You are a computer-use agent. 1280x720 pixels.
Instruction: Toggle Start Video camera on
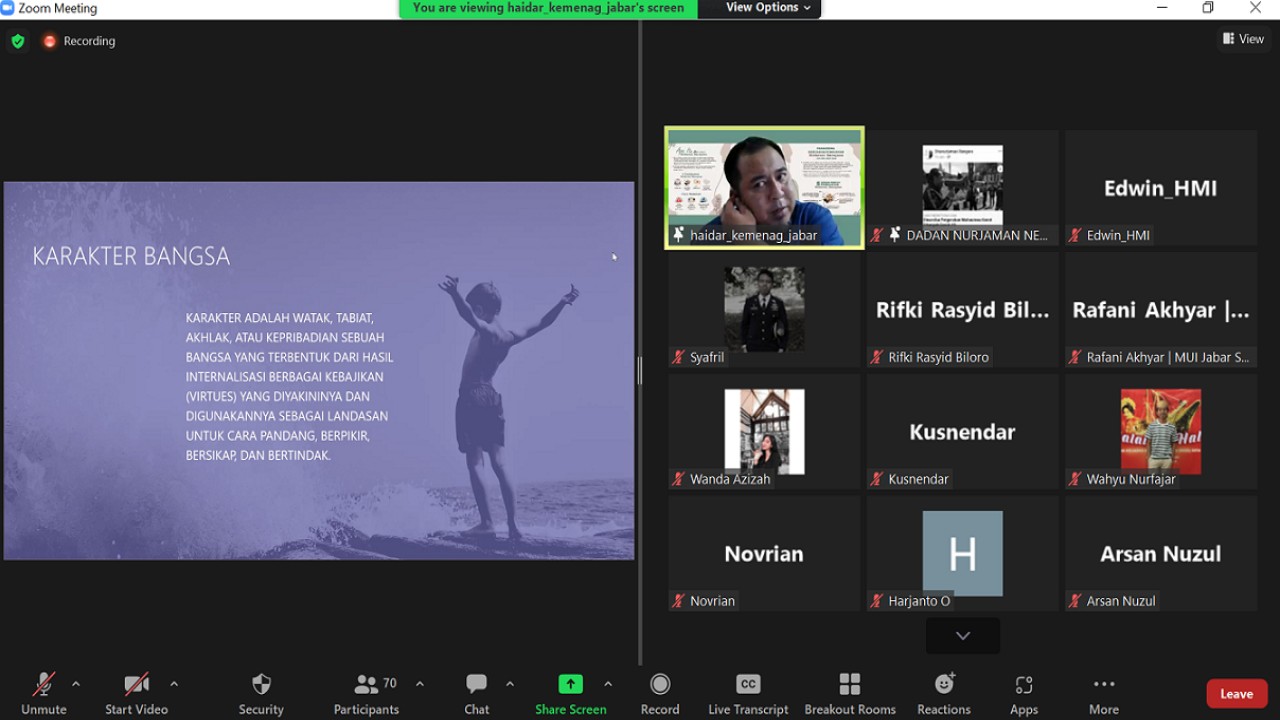136,685
